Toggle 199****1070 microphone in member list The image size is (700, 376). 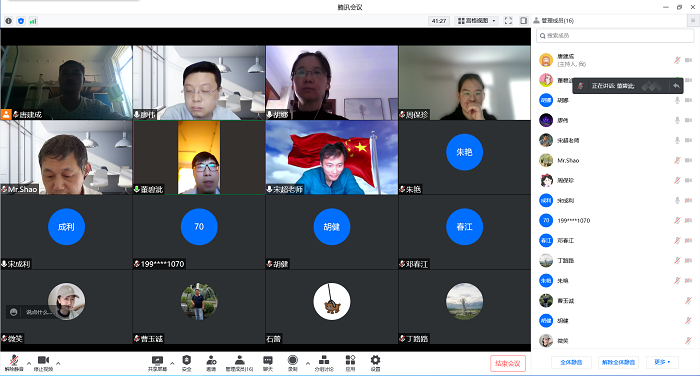pos(677,220)
